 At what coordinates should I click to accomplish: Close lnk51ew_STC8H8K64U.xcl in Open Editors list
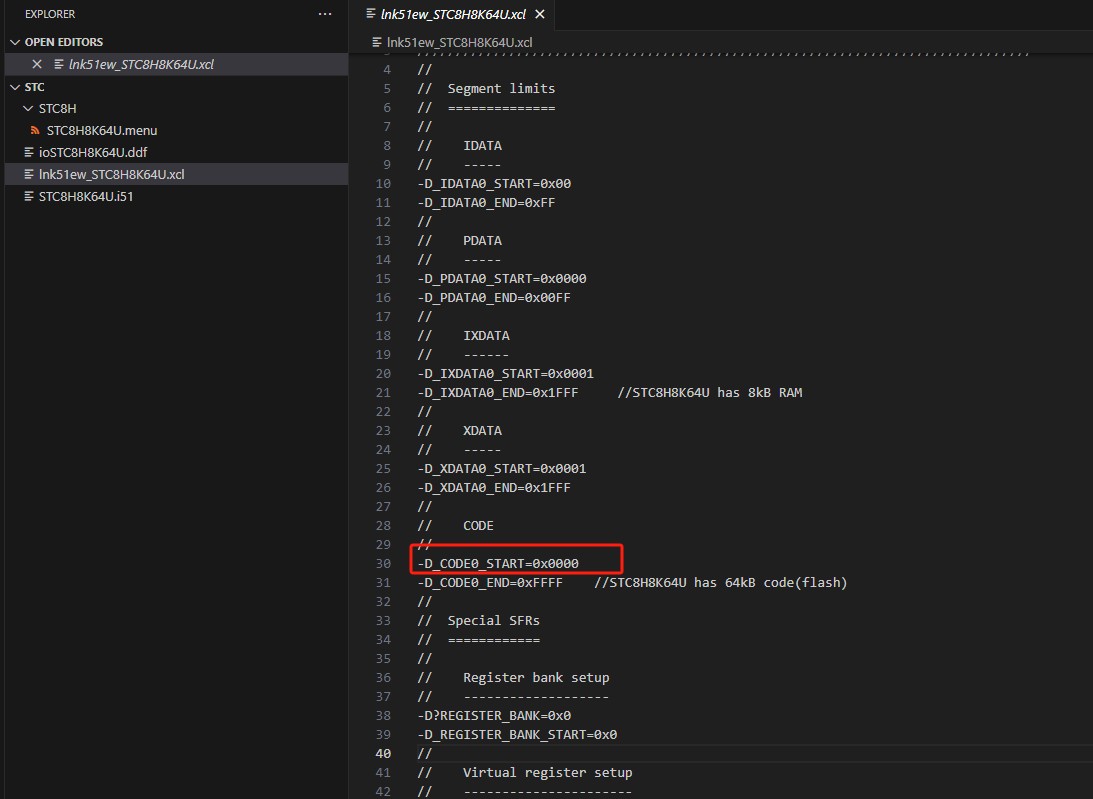pos(37,64)
